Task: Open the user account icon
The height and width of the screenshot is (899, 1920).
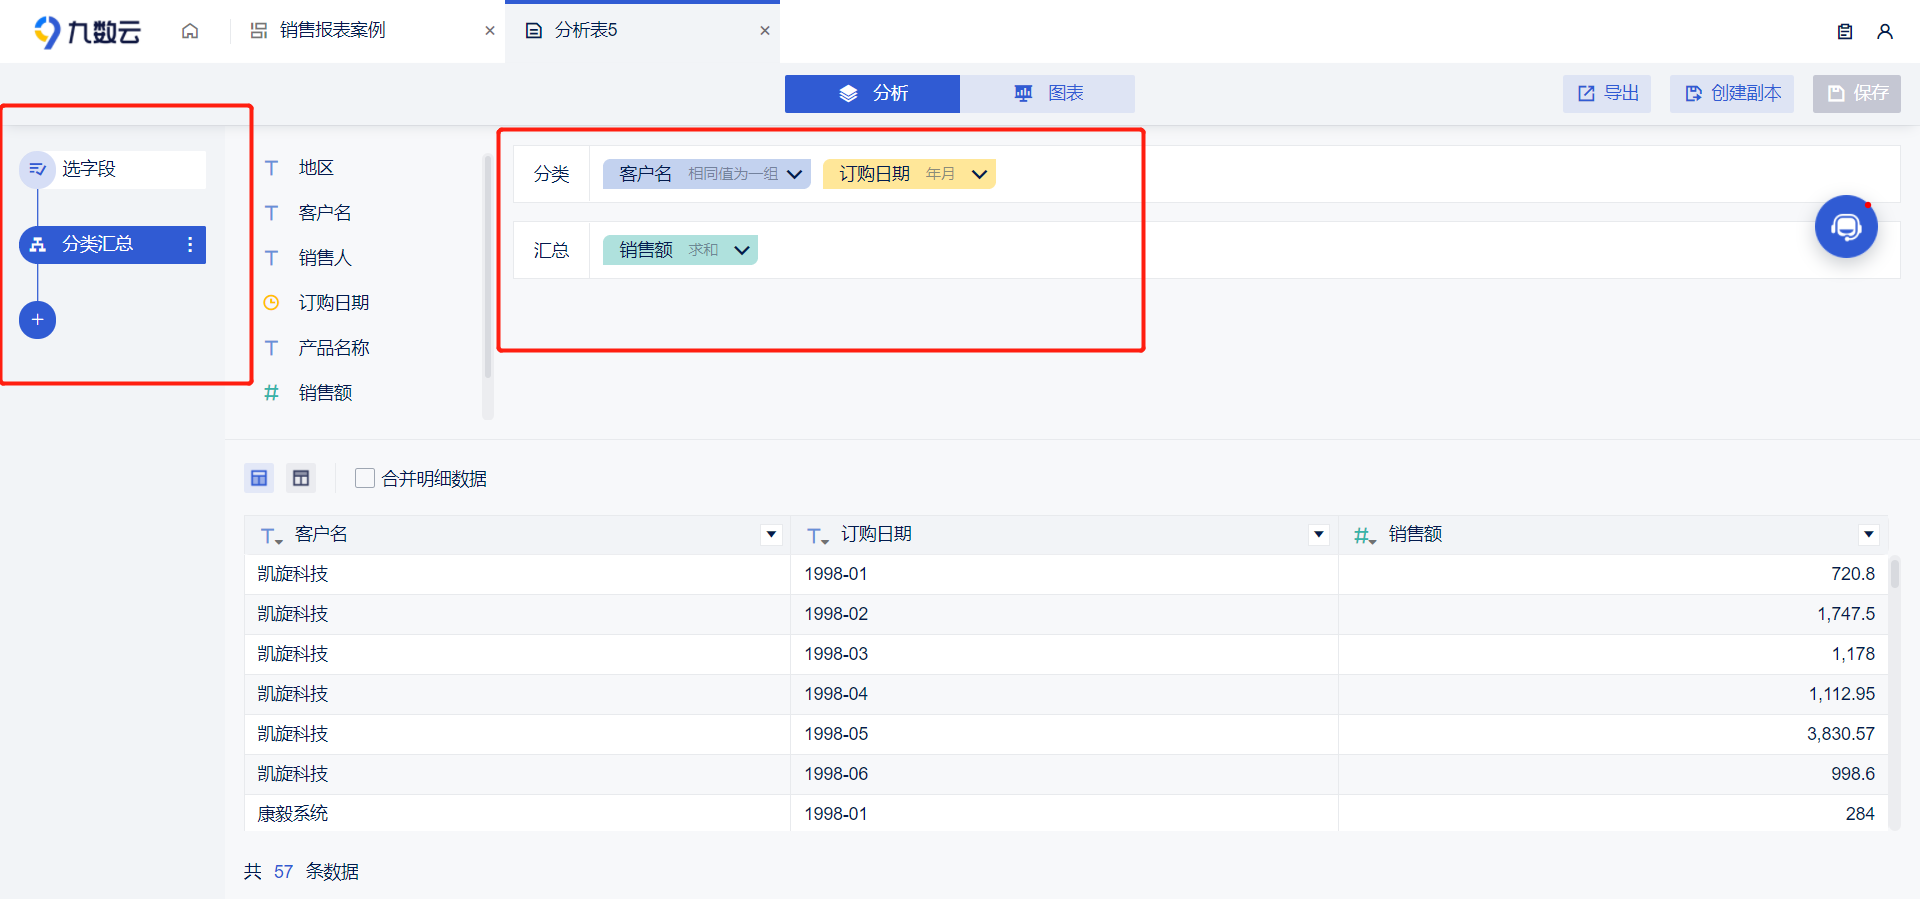Action: coord(1885,32)
